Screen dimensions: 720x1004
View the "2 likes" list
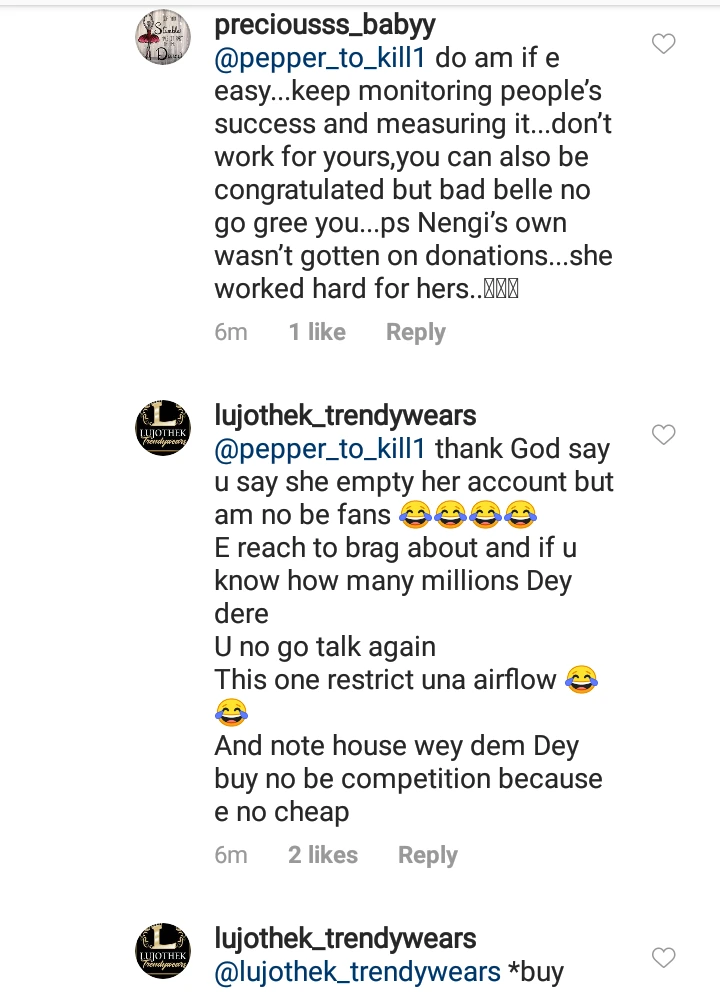322,855
